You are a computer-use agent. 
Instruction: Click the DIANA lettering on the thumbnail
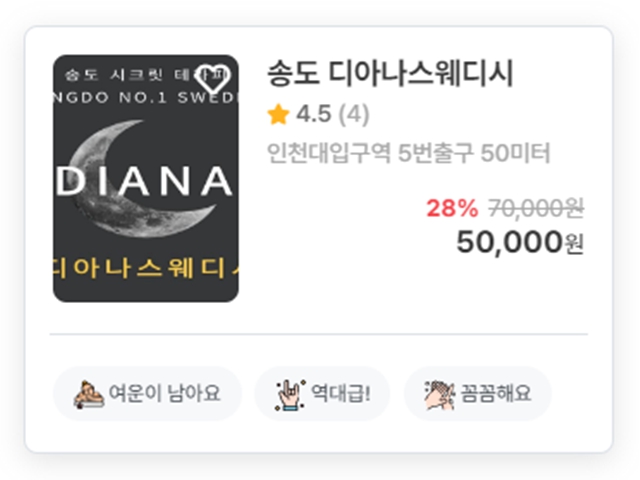click(x=144, y=180)
